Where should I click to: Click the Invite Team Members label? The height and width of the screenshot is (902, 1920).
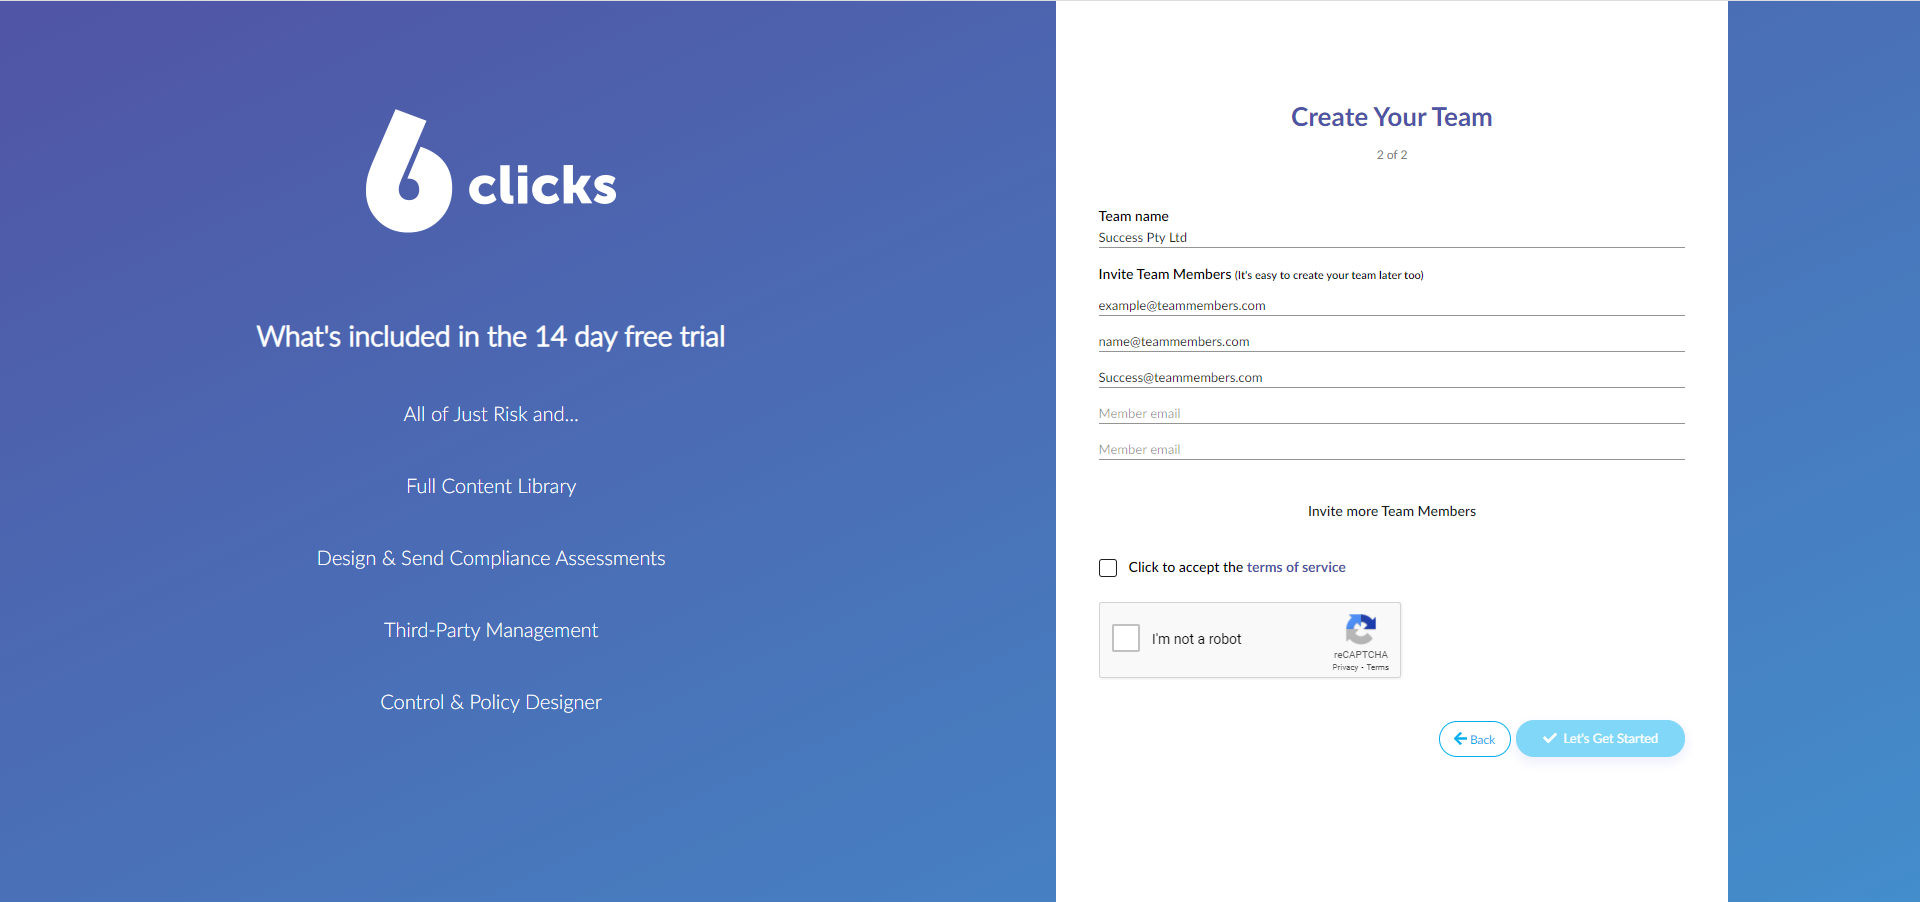tap(1165, 274)
